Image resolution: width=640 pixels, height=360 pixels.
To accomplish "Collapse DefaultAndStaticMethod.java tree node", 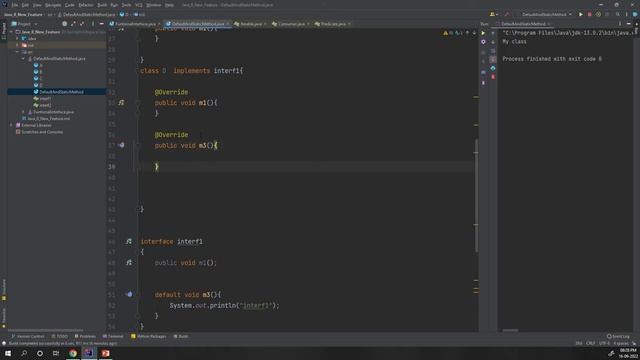I will coord(23,59).
